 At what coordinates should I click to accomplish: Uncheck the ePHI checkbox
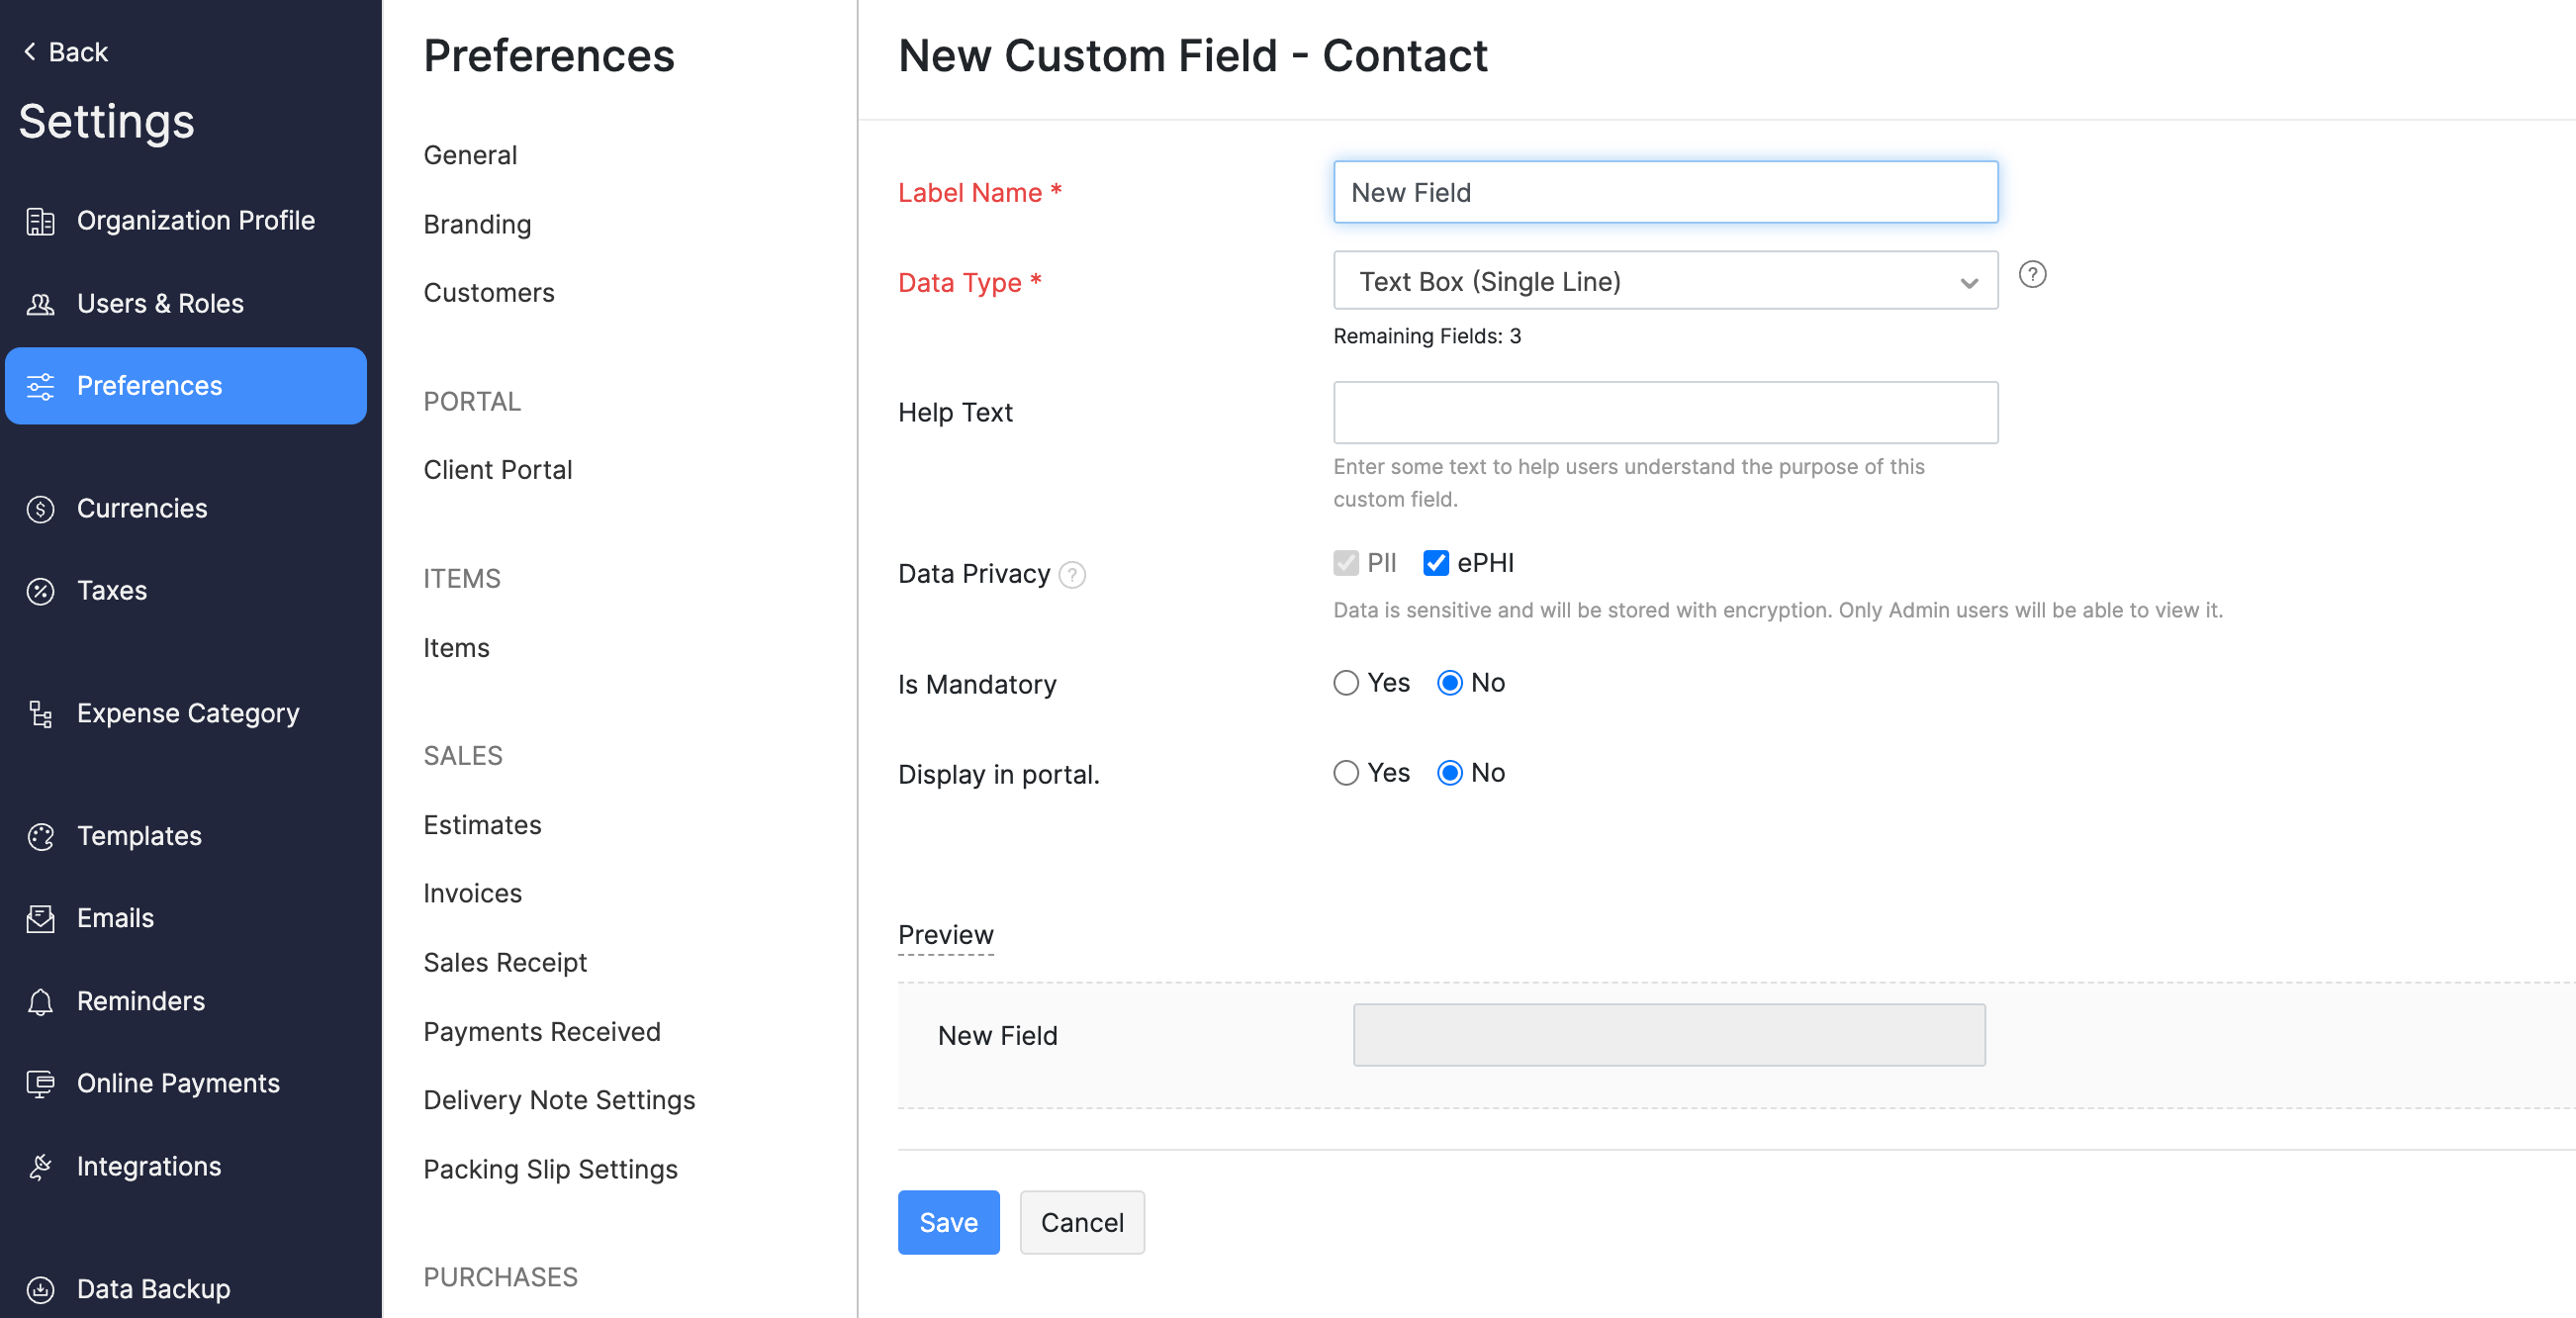tap(1435, 563)
